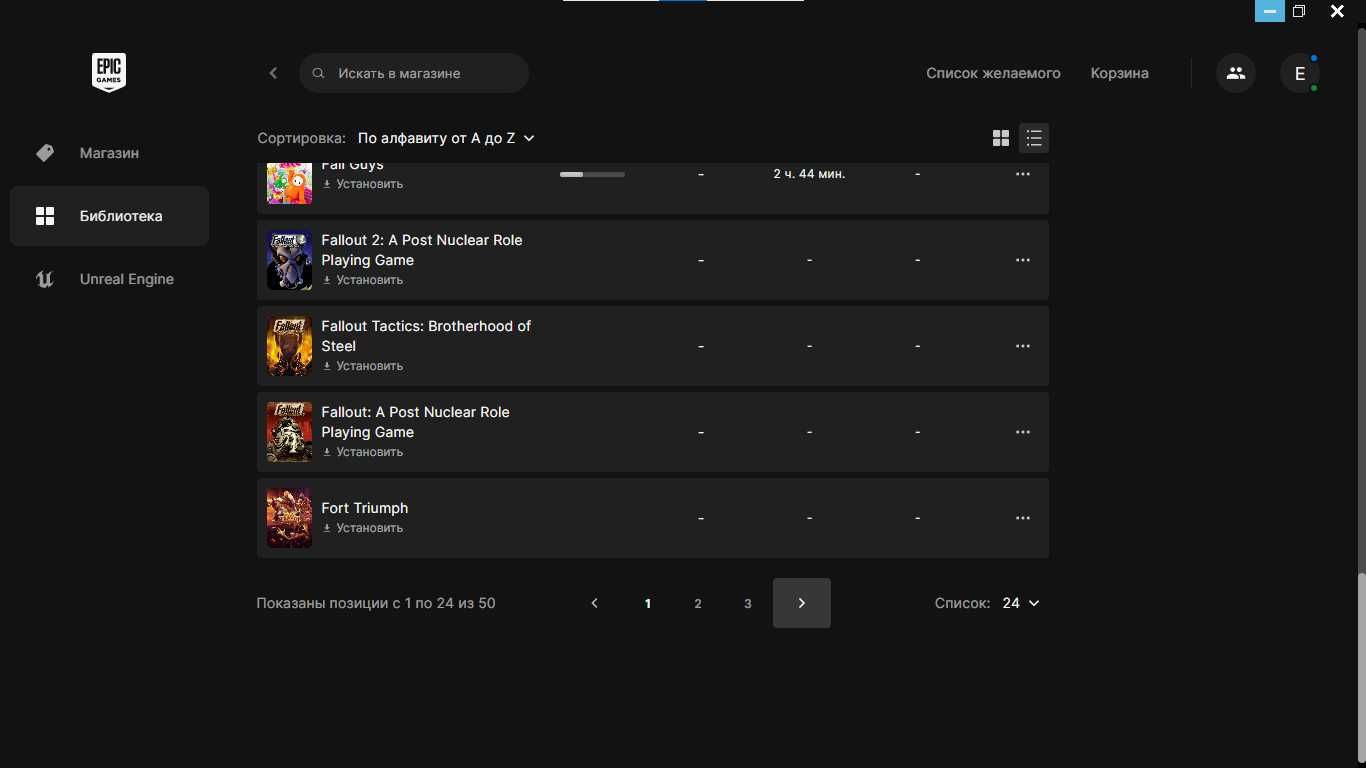This screenshot has width=1366, height=768.
Task: Switch to grid view
Action: [x=1001, y=138]
